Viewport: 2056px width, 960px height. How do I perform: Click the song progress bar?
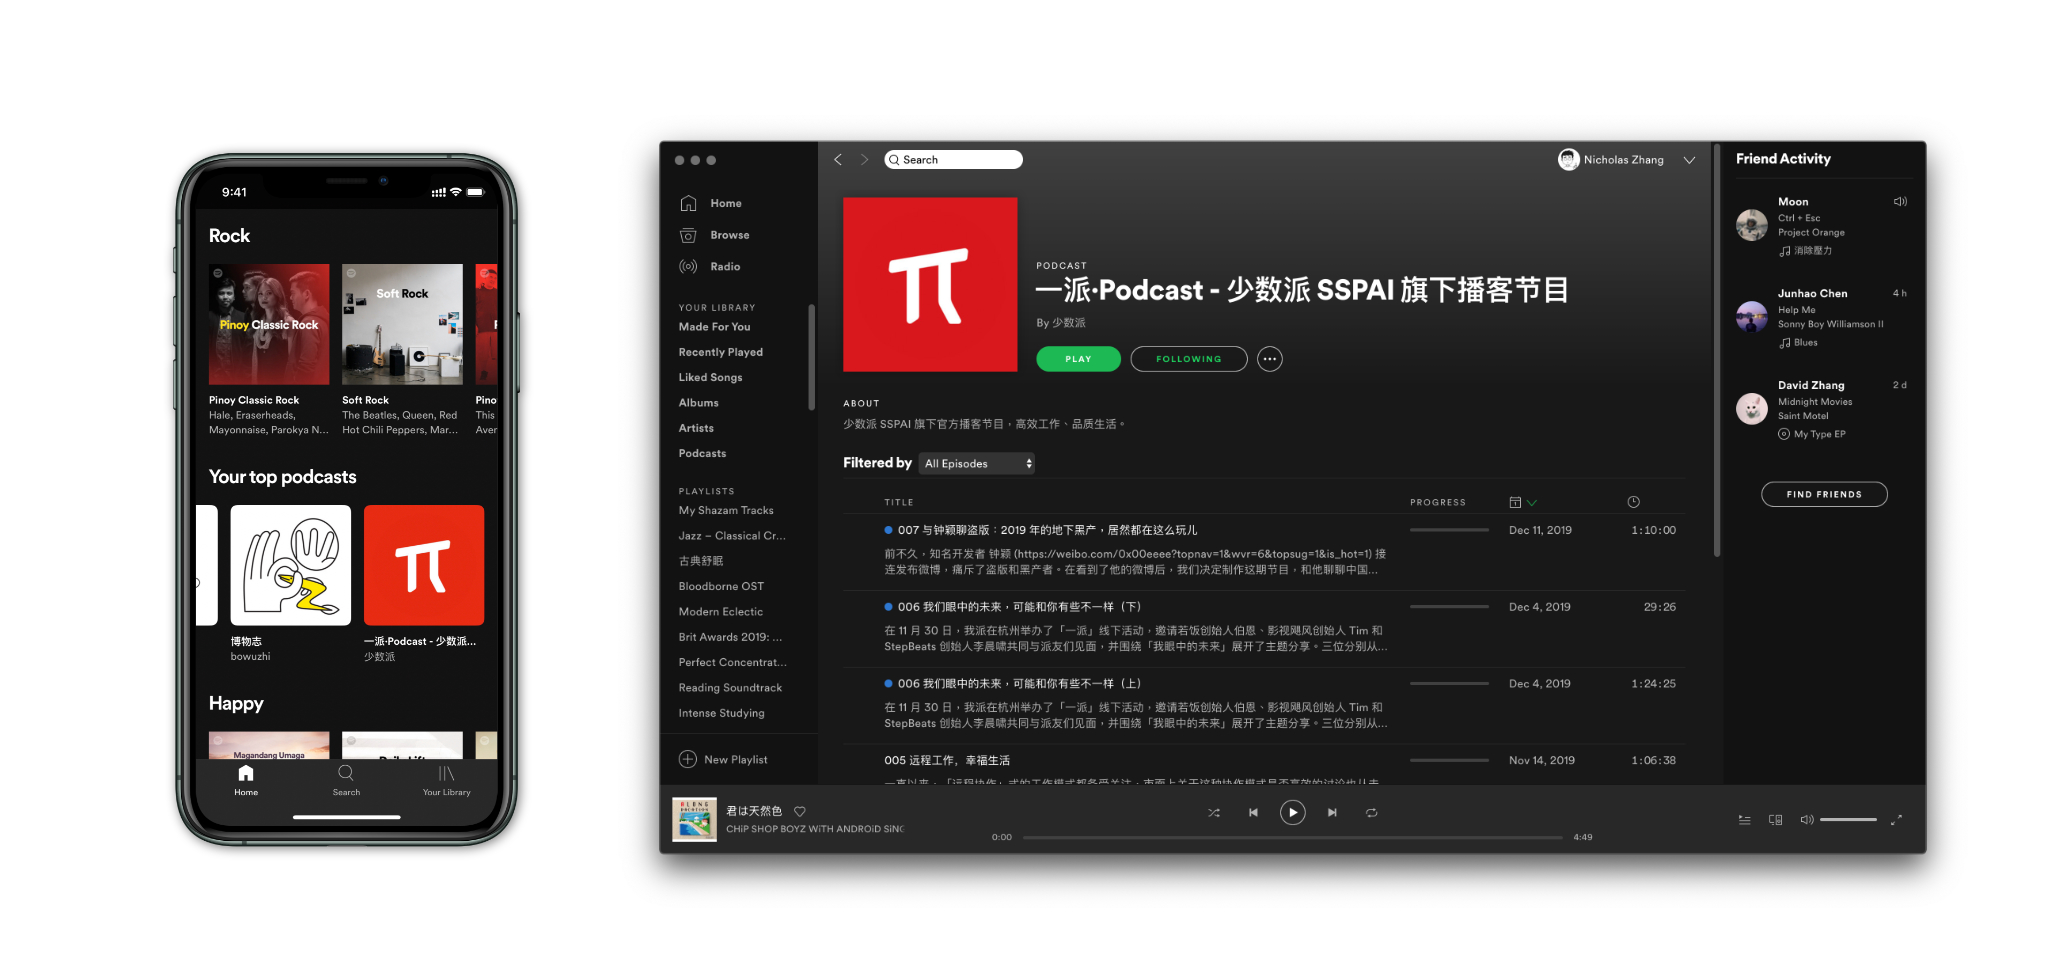click(1292, 838)
